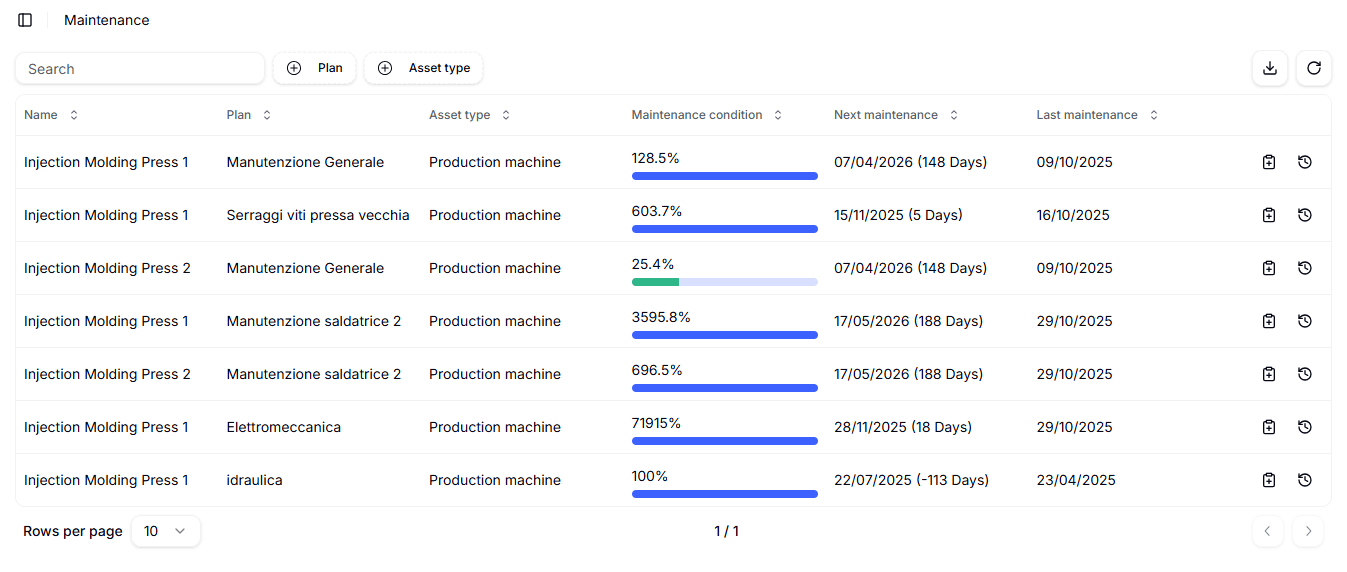Click the Search input field
Screen dimensions: 1347x572
click(x=140, y=69)
